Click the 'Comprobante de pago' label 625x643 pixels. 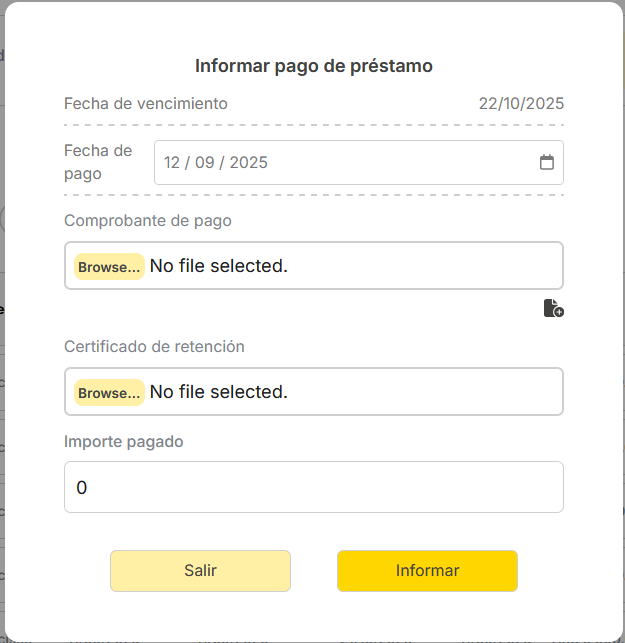[147, 220]
